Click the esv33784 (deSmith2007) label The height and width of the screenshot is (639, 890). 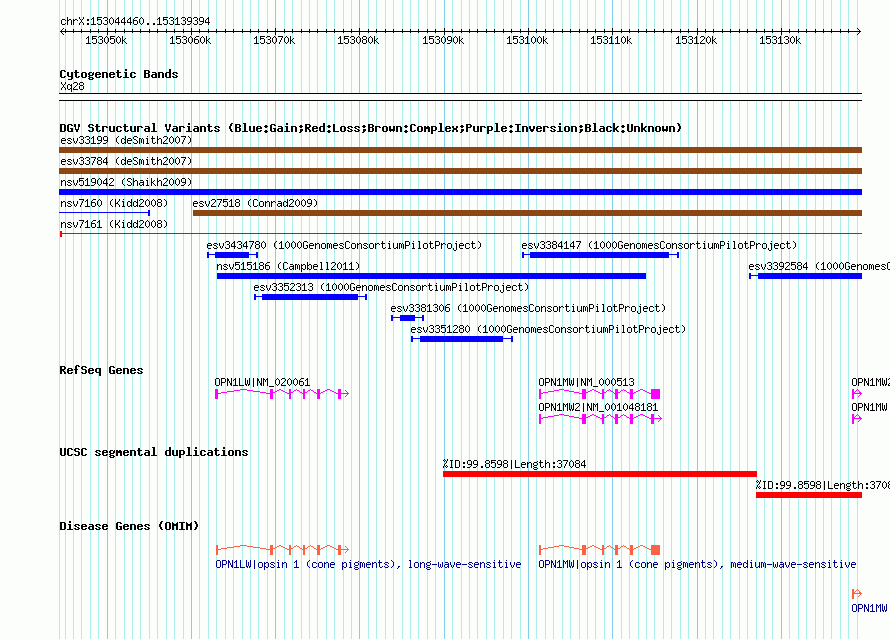pos(126,161)
